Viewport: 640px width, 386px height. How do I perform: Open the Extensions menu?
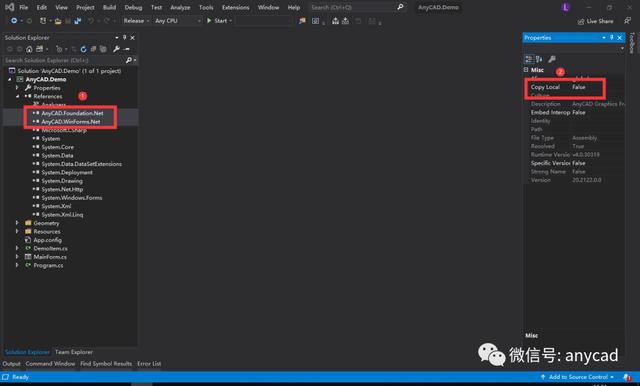pyautogui.click(x=236, y=7)
